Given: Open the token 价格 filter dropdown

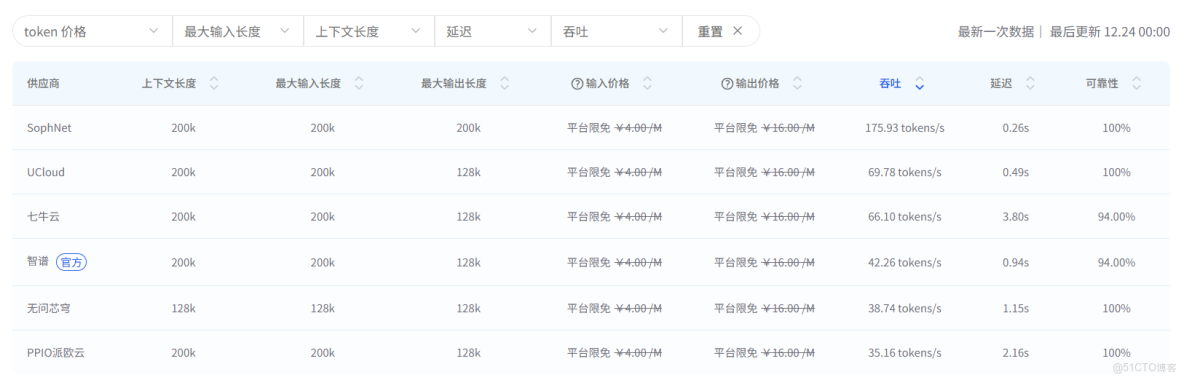Looking at the screenshot, I should pyautogui.click(x=92, y=31).
